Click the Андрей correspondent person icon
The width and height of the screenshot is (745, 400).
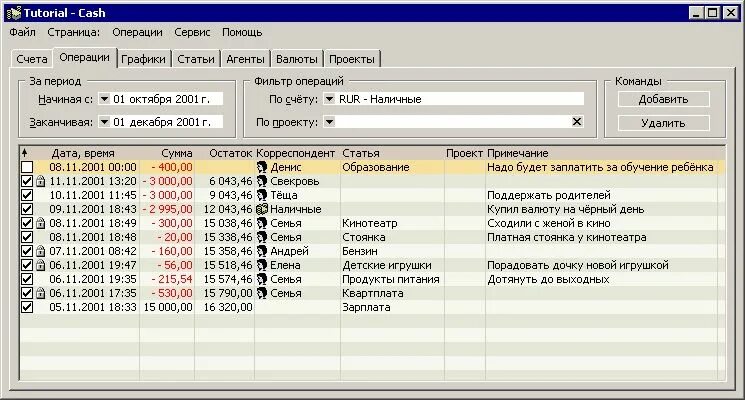coord(262,251)
